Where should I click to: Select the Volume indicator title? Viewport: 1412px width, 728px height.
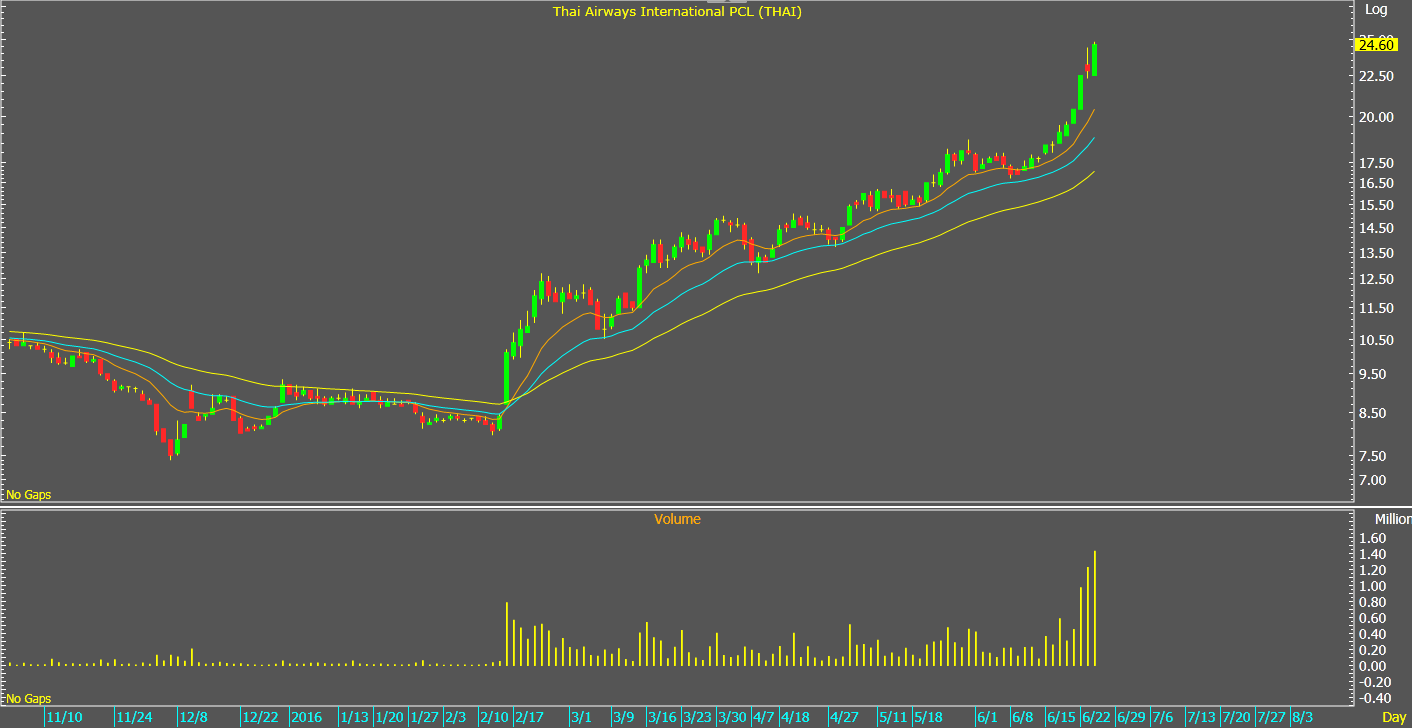point(677,519)
